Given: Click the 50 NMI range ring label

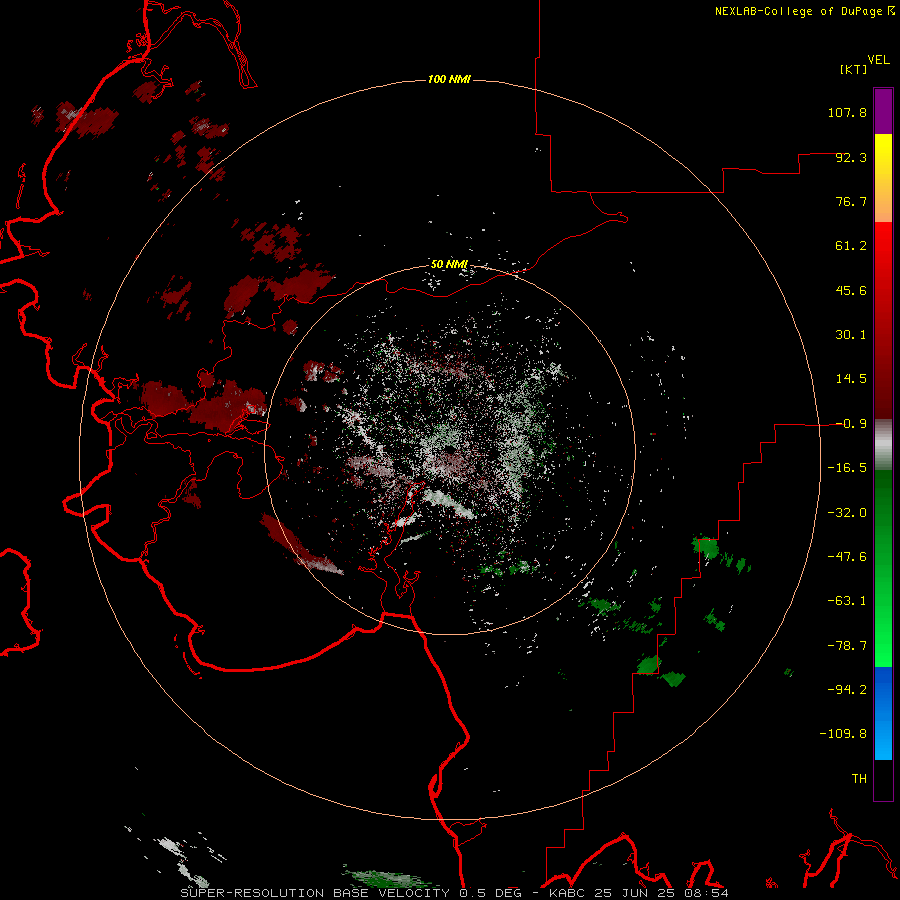Looking at the screenshot, I should click(449, 264).
